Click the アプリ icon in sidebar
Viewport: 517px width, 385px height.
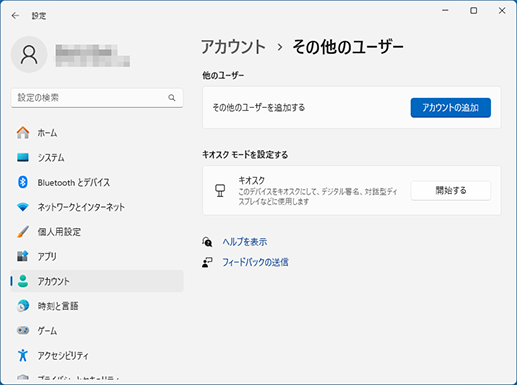pos(23,256)
